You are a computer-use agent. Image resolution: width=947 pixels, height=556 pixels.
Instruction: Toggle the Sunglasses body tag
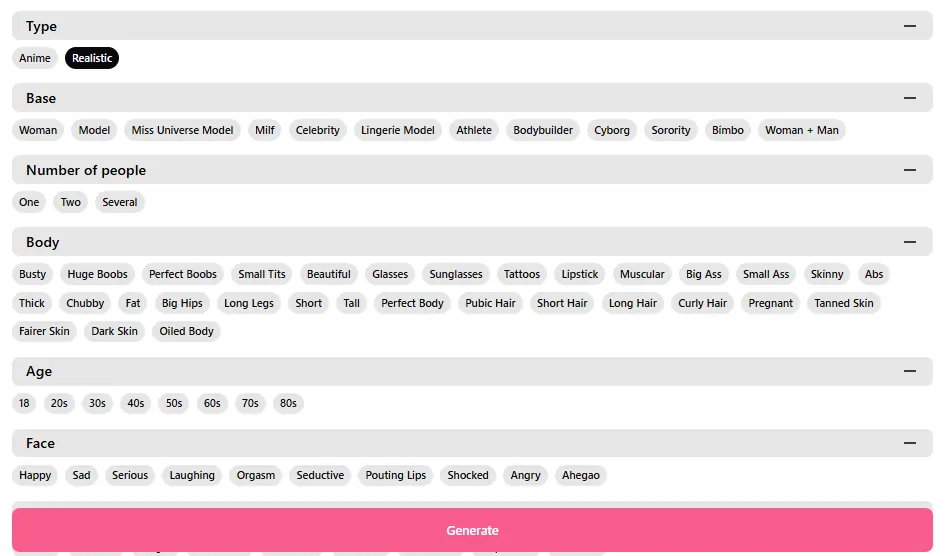click(x=456, y=274)
